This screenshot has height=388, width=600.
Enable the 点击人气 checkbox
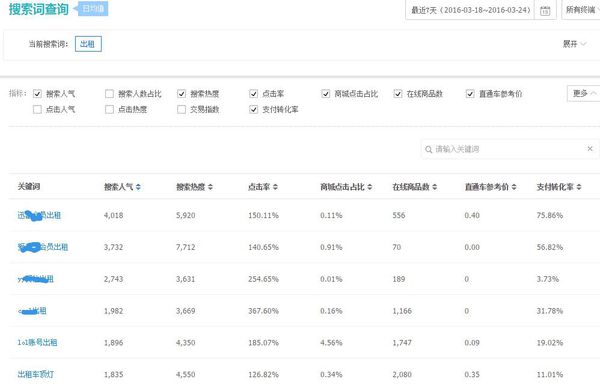pos(37,109)
